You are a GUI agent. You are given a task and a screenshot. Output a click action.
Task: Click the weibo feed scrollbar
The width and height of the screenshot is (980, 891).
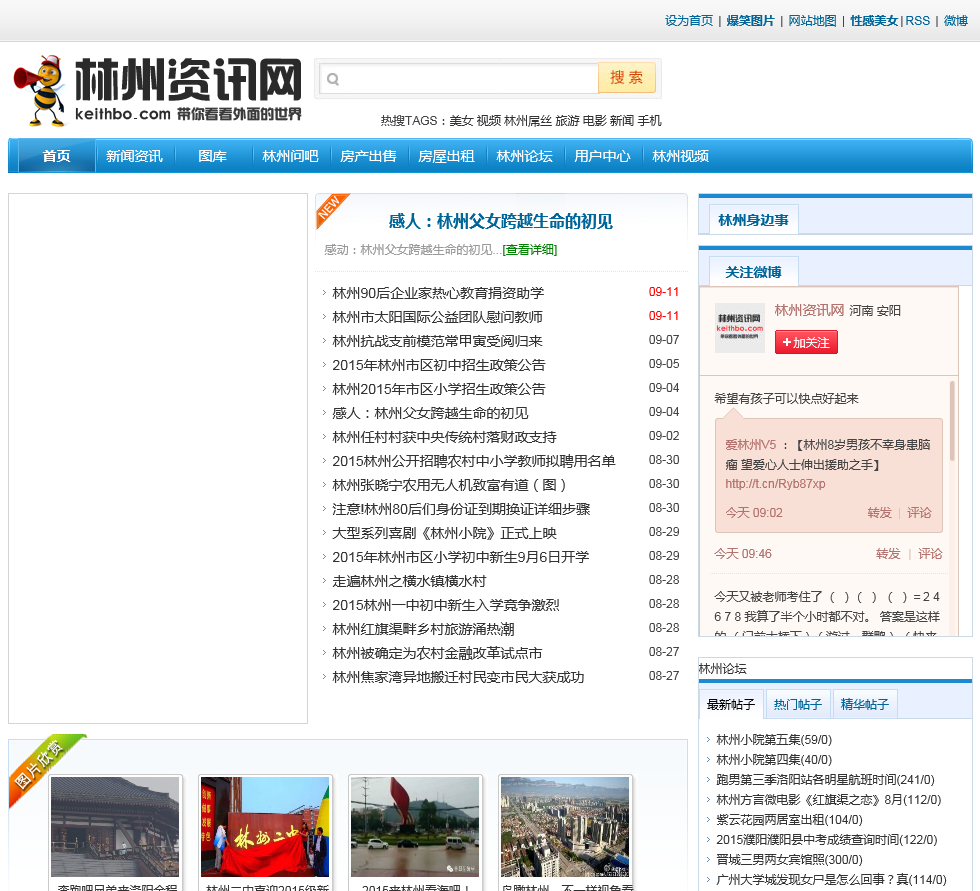tap(952, 422)
